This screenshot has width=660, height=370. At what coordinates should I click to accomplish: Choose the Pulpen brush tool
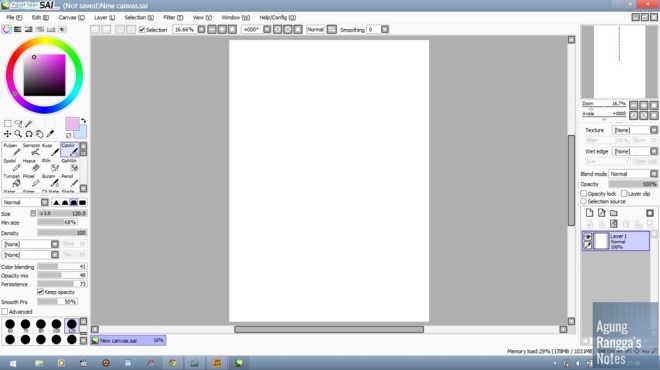tap(12, 149)
